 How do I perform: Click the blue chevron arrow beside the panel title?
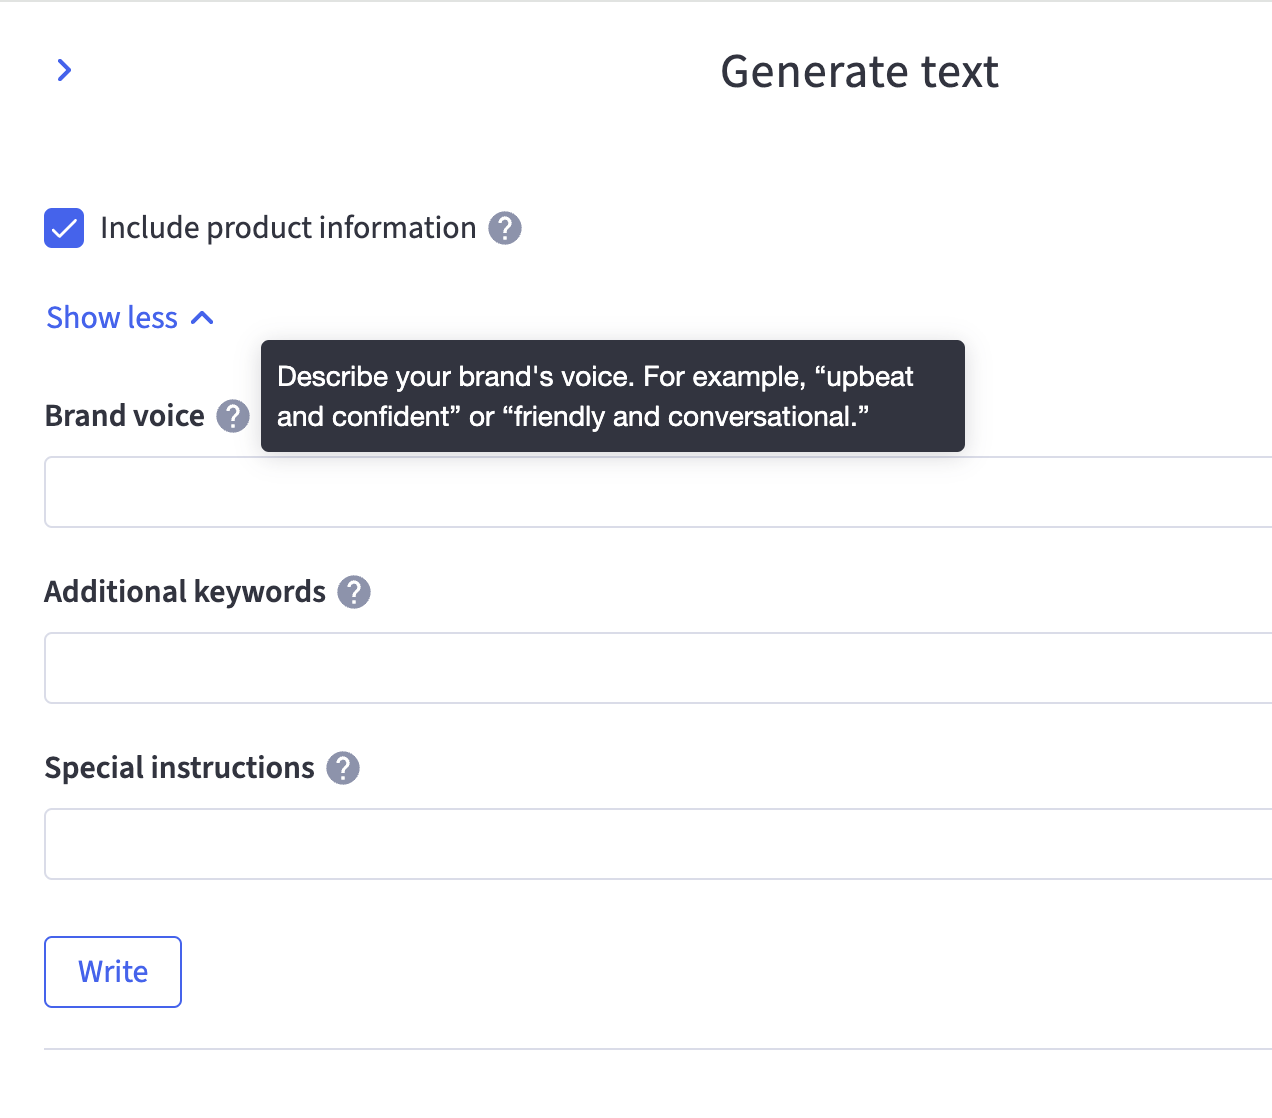(x=64, y=70)
